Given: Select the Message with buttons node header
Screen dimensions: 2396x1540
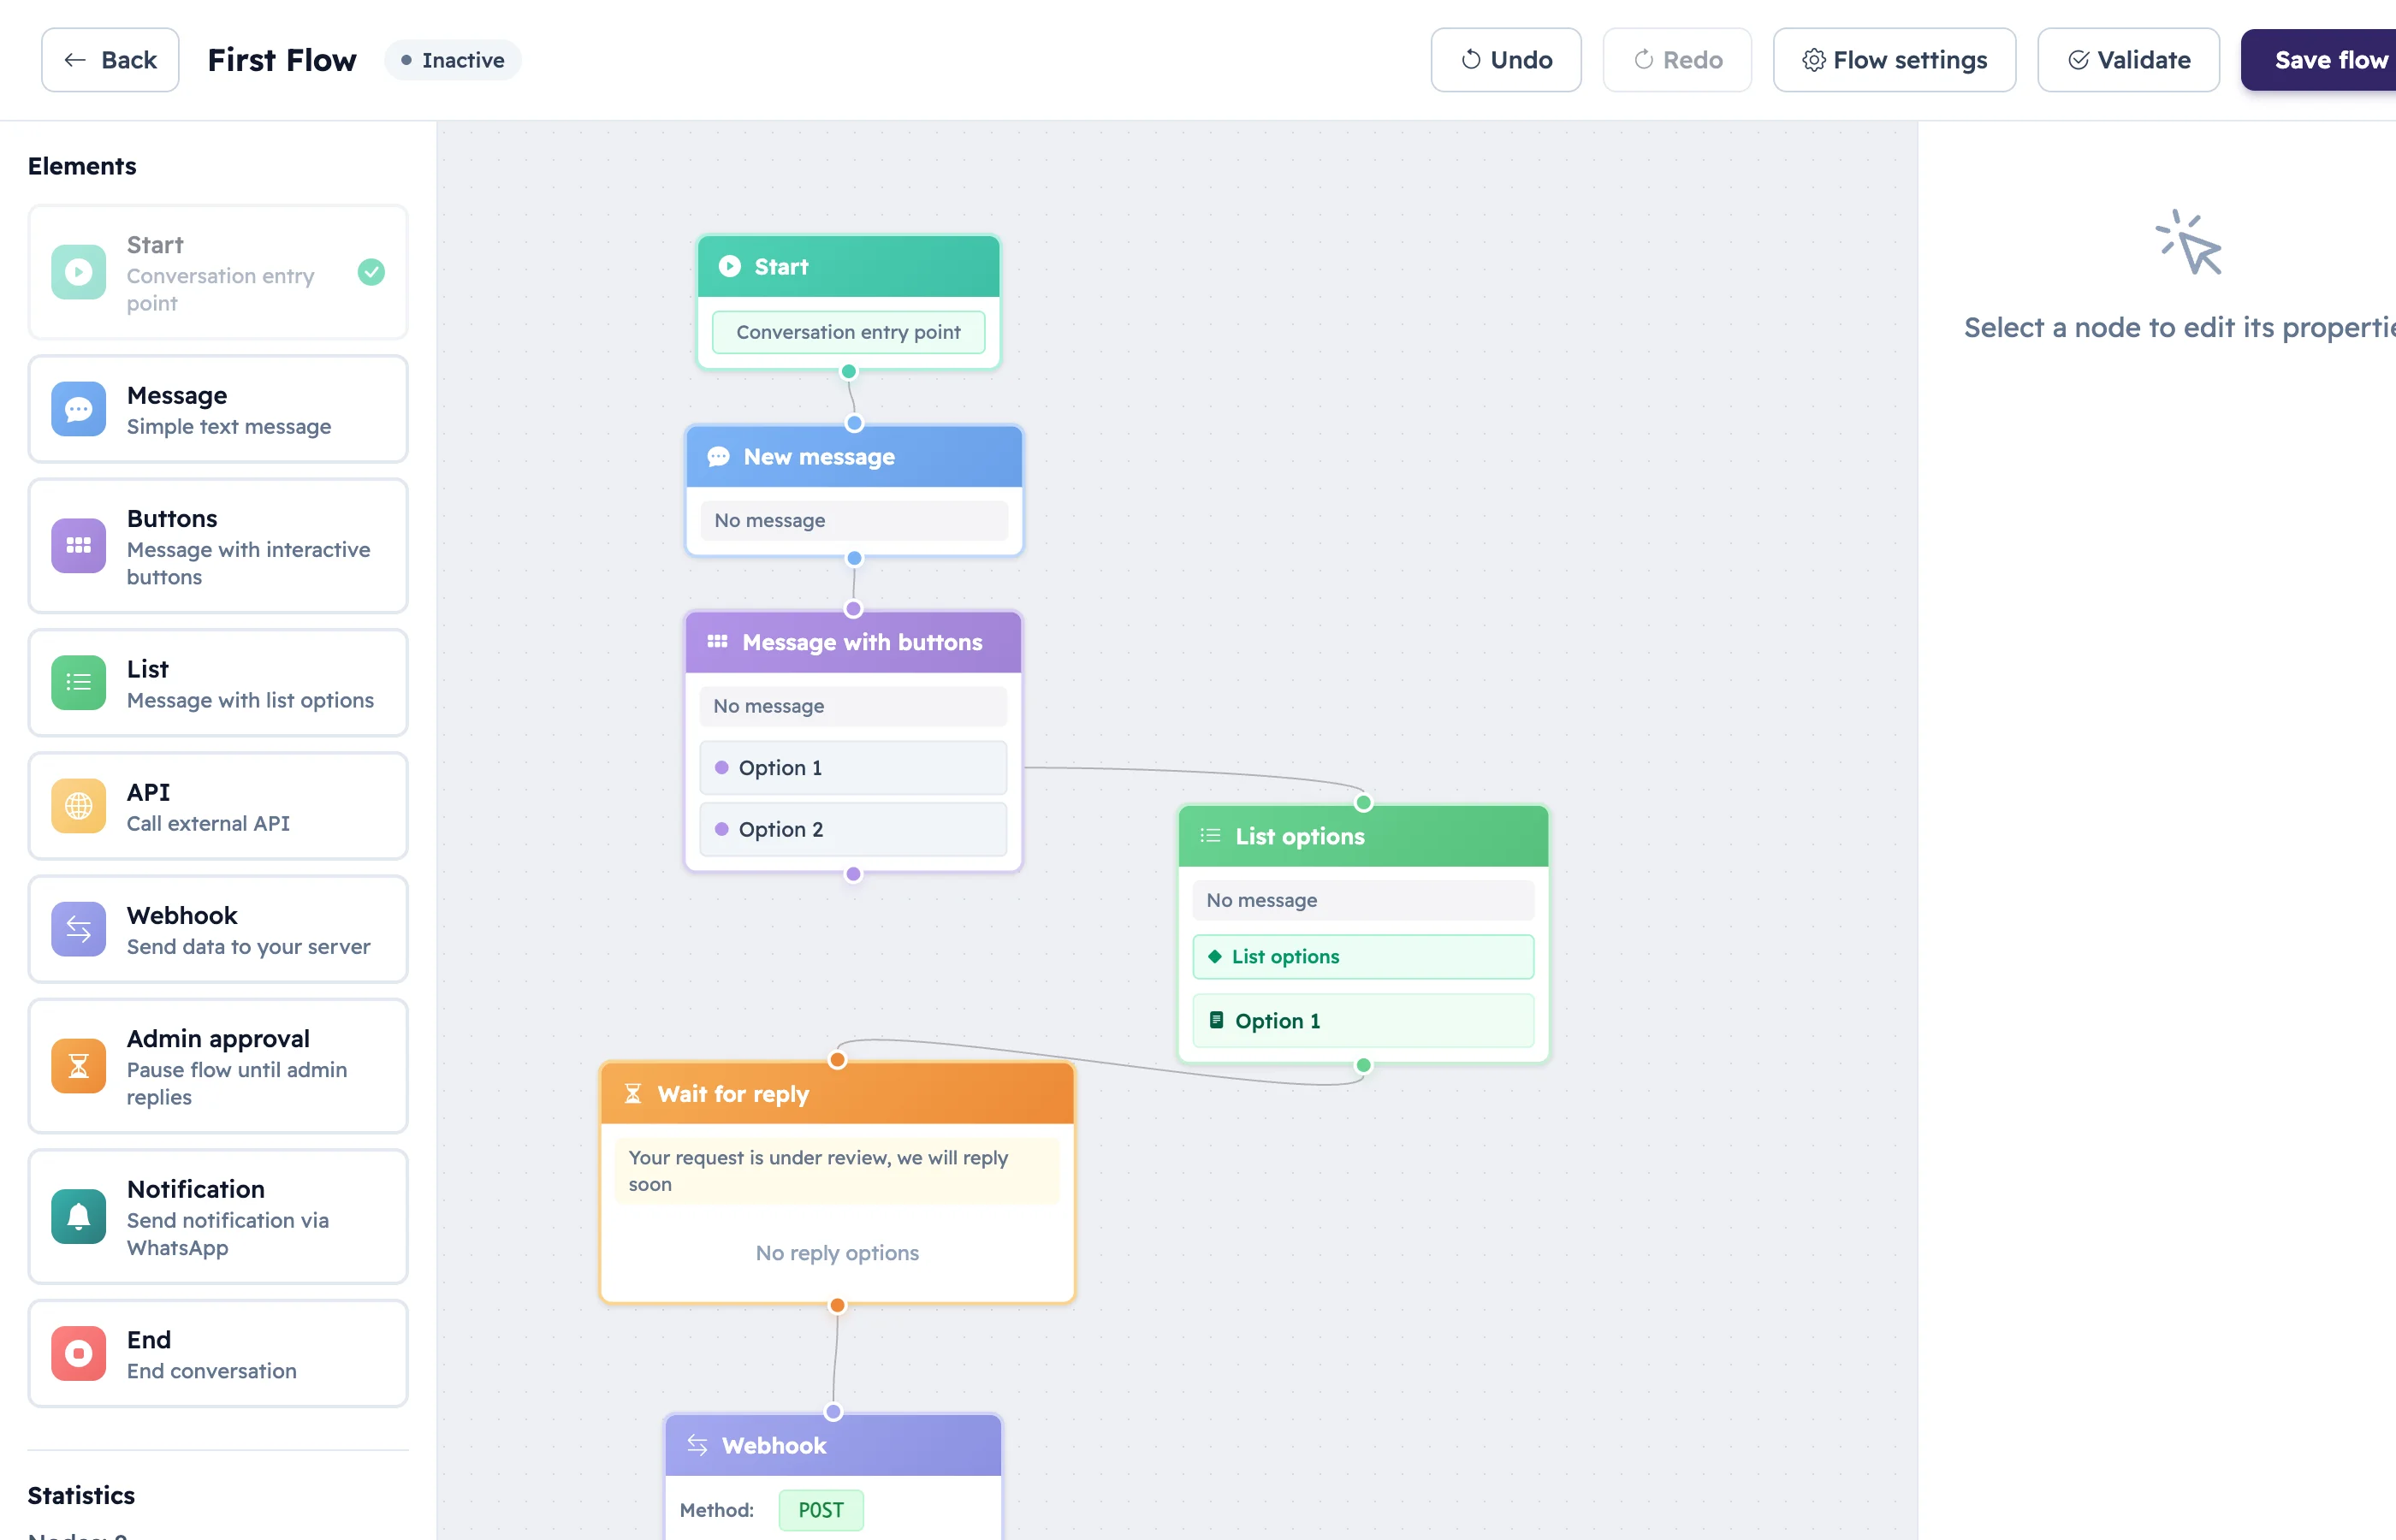Looking at the screenshot, I should 853,642.
